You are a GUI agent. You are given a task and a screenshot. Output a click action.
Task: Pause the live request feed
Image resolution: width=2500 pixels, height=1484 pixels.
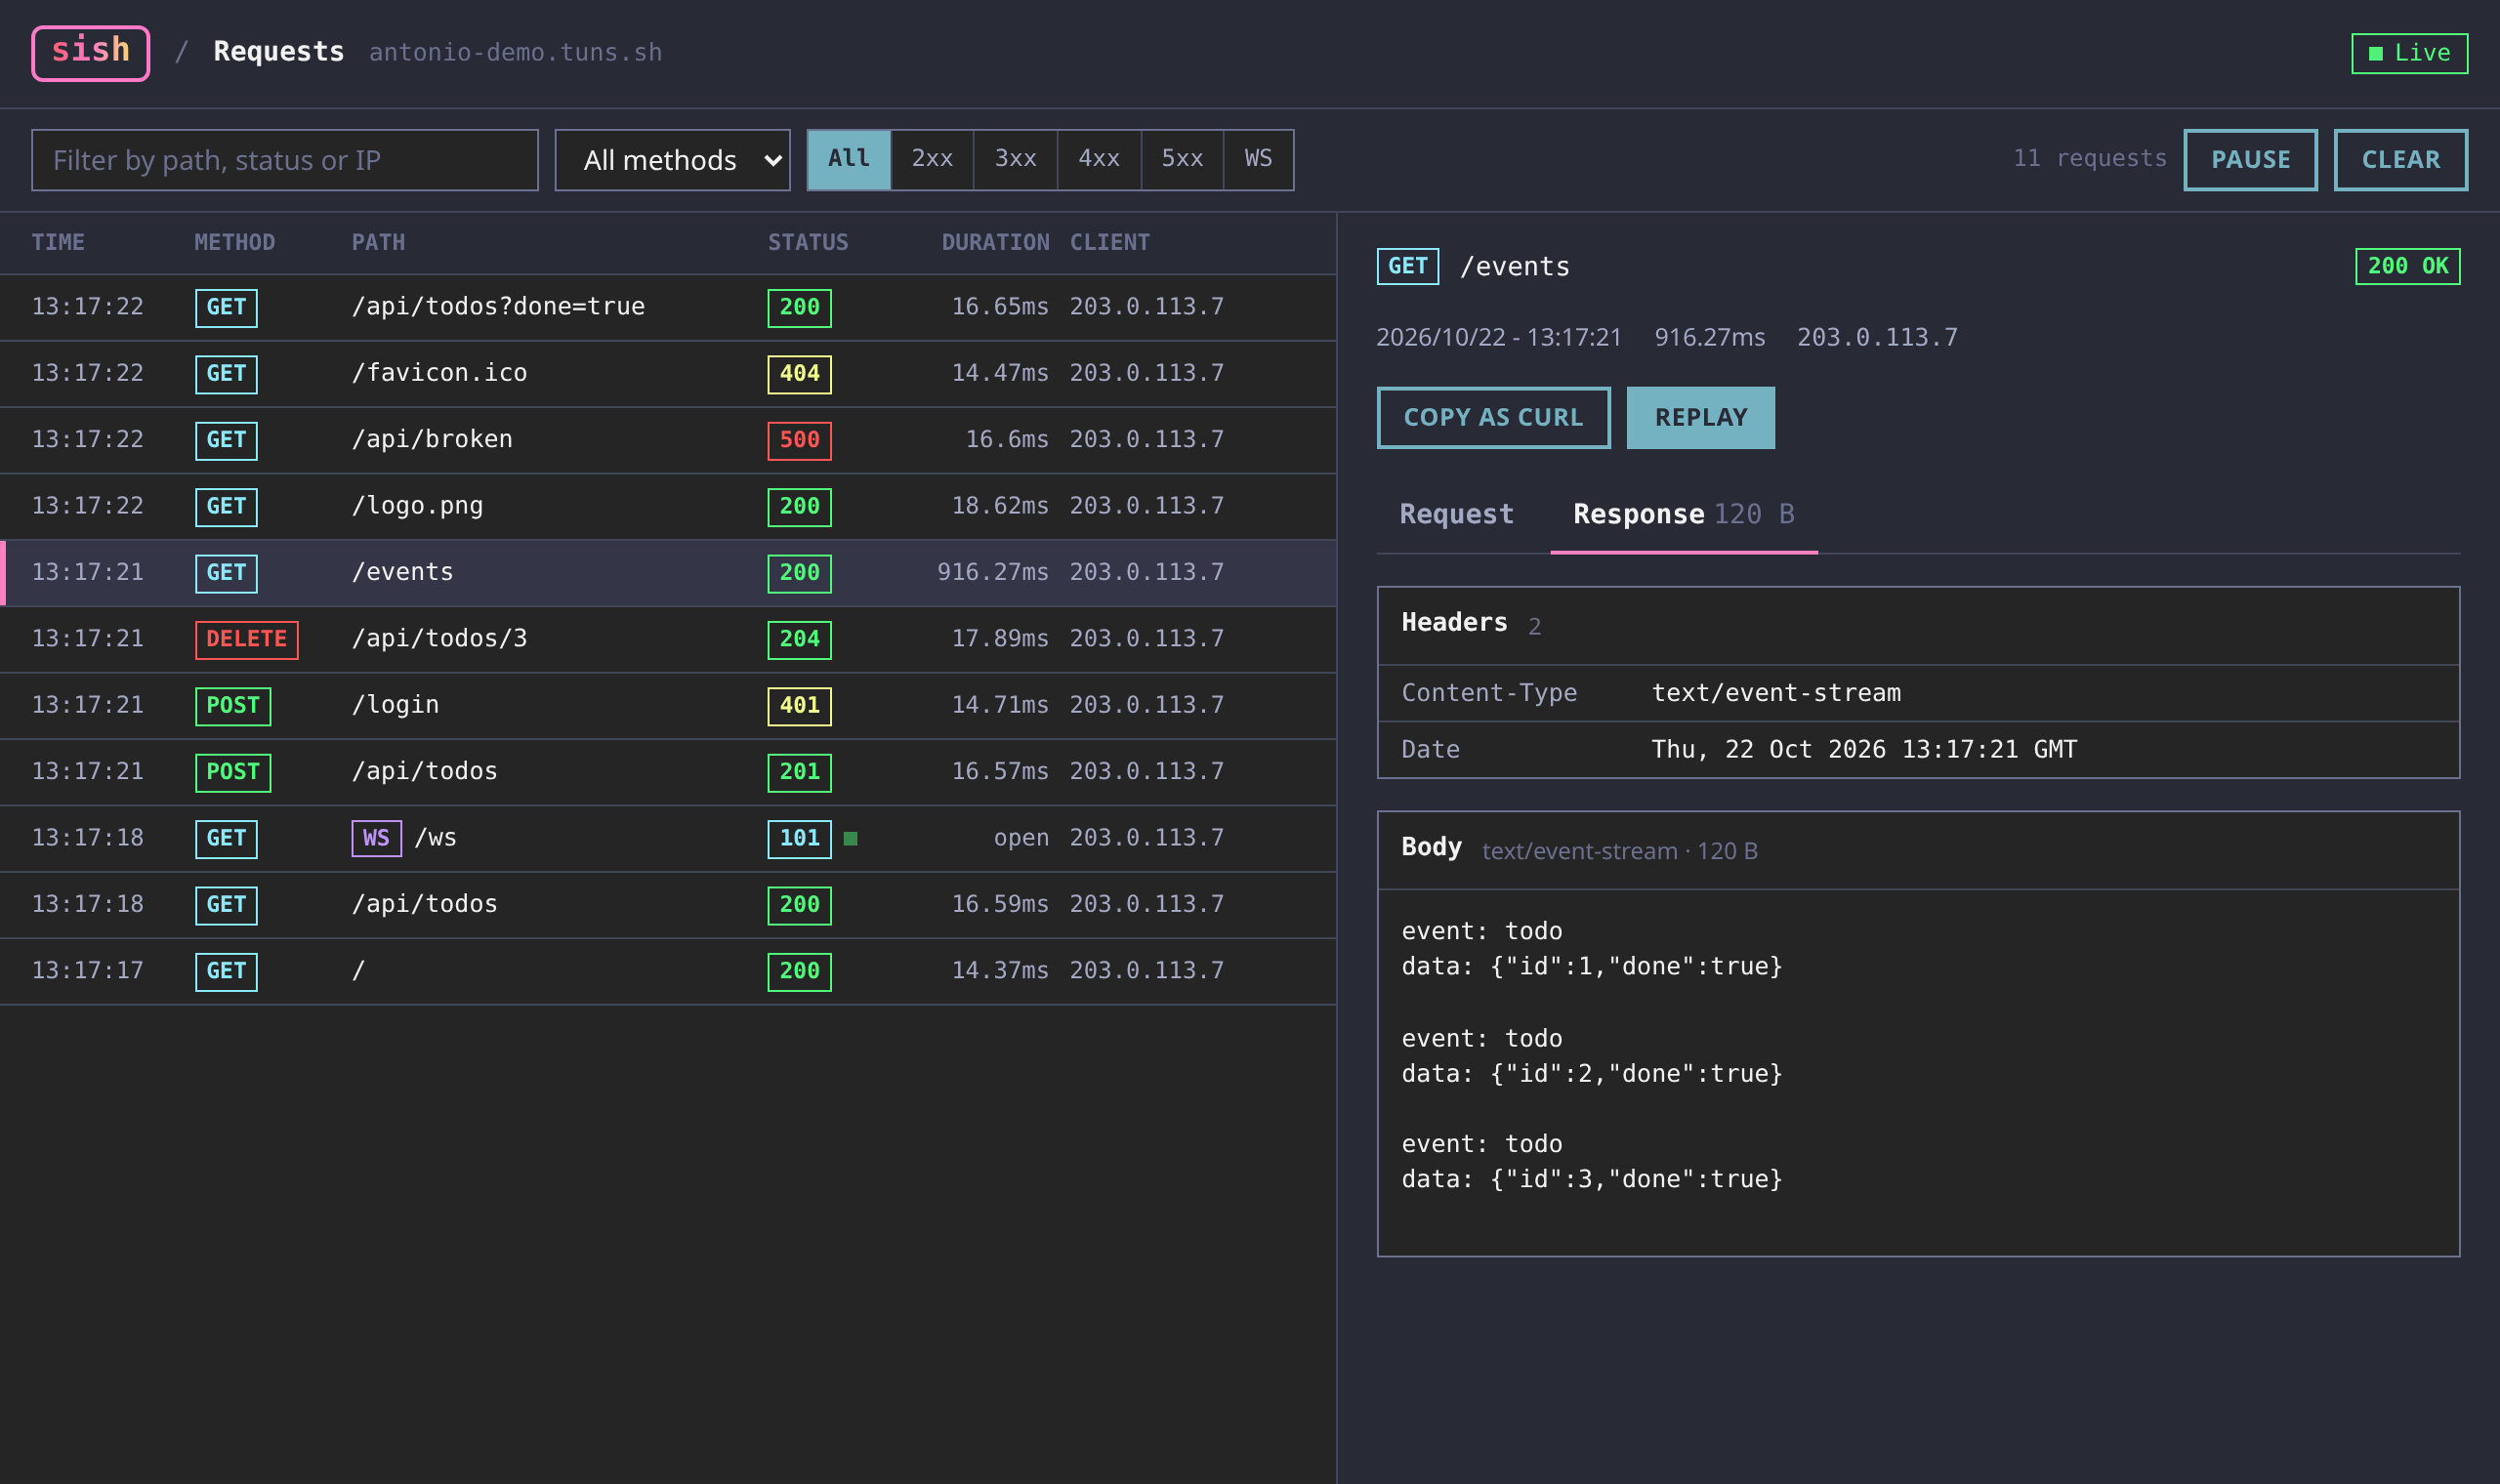click(x=2250, y=160)
